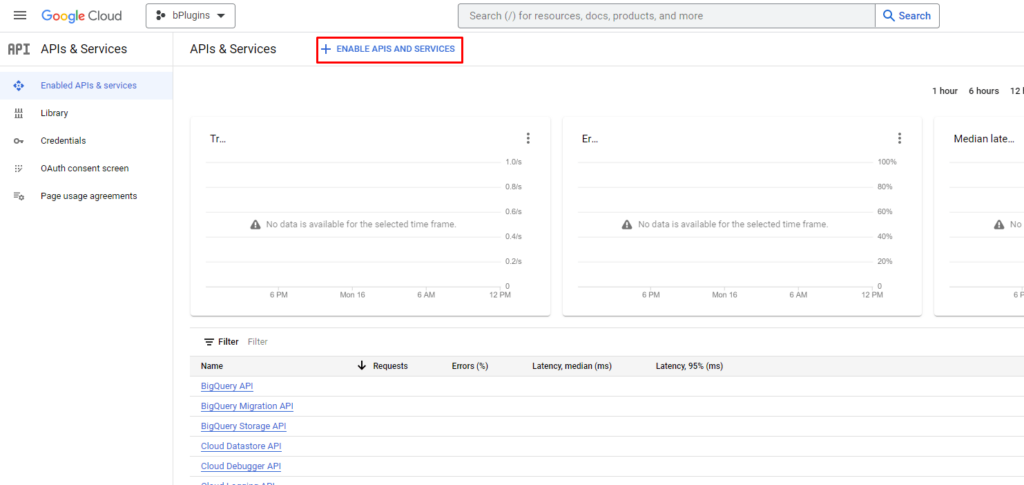Click the Enabled APIs & services diamond icon
Viewport: 1024px width, 485px height.
click(18, 86)
